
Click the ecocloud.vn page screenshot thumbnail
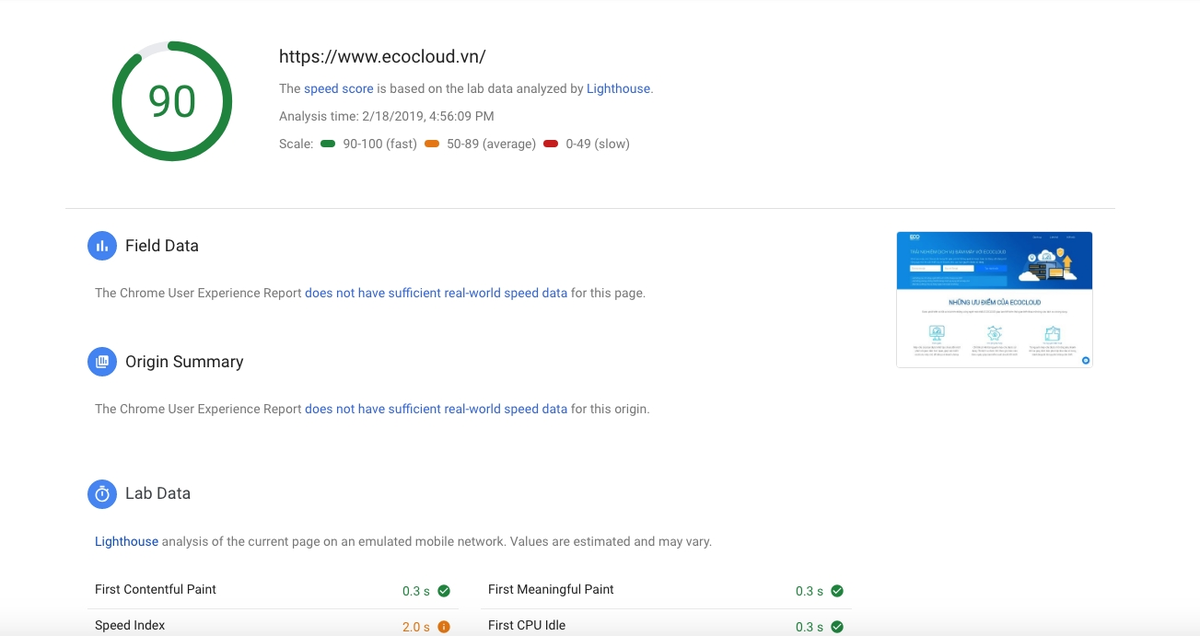994,300
